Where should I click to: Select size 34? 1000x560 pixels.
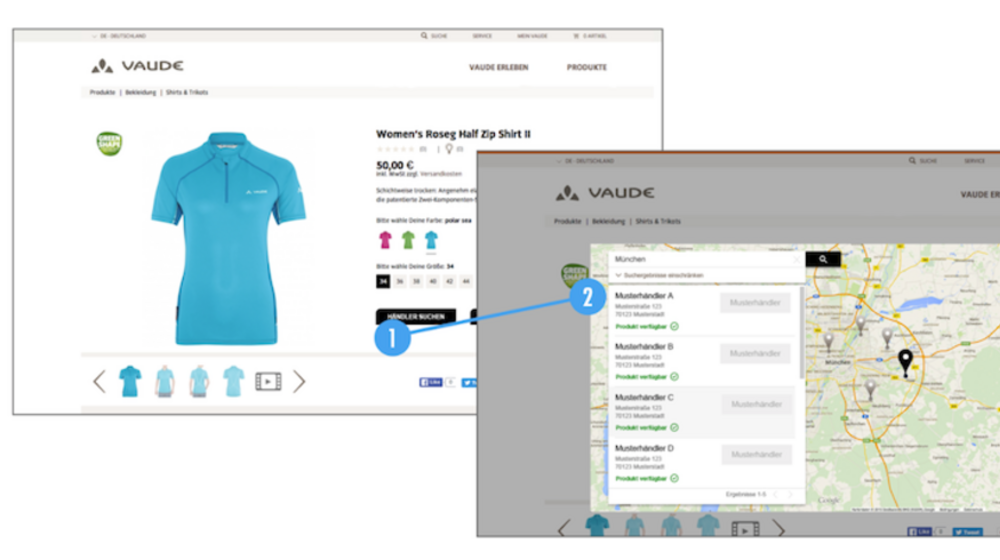point(383,281)
